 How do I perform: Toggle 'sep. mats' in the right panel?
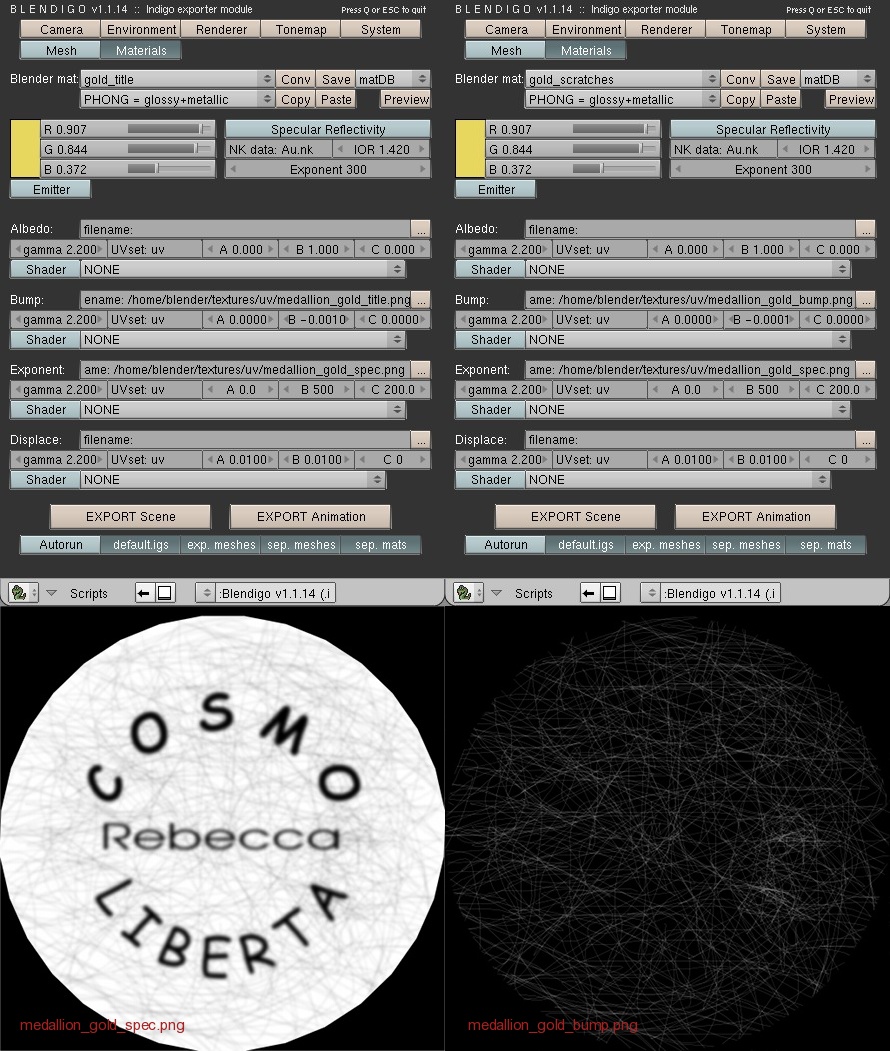(826, 545)
